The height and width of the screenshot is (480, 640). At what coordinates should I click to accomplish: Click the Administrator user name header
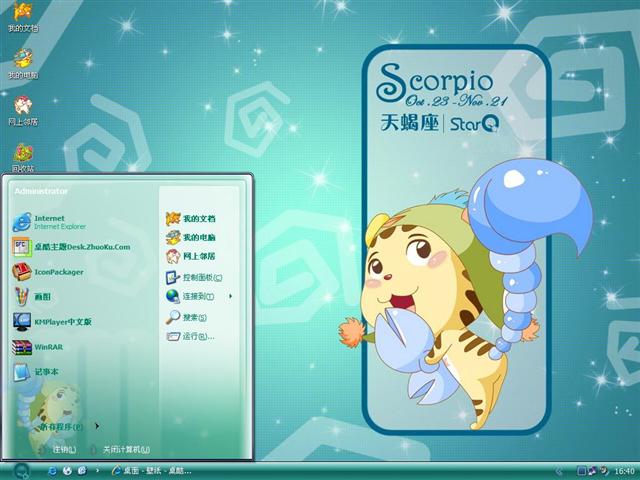tap(41, 191)
